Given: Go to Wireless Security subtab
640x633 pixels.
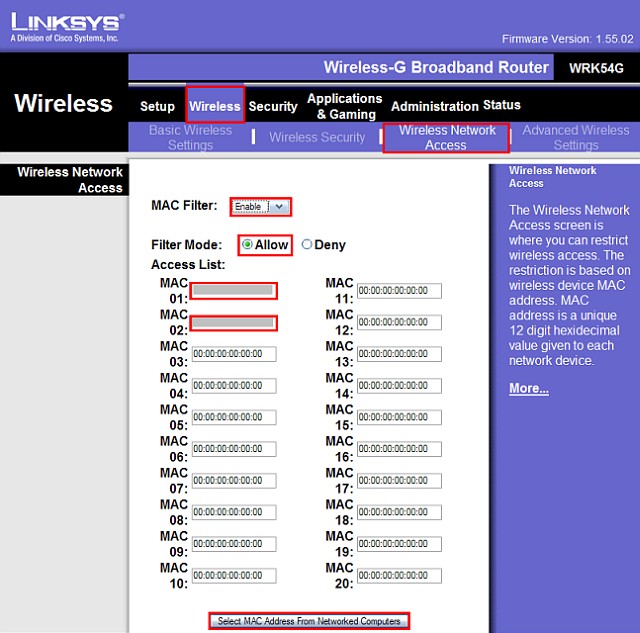Looking at the screenshot, I should pyautogui.click(x=317, y=137).
